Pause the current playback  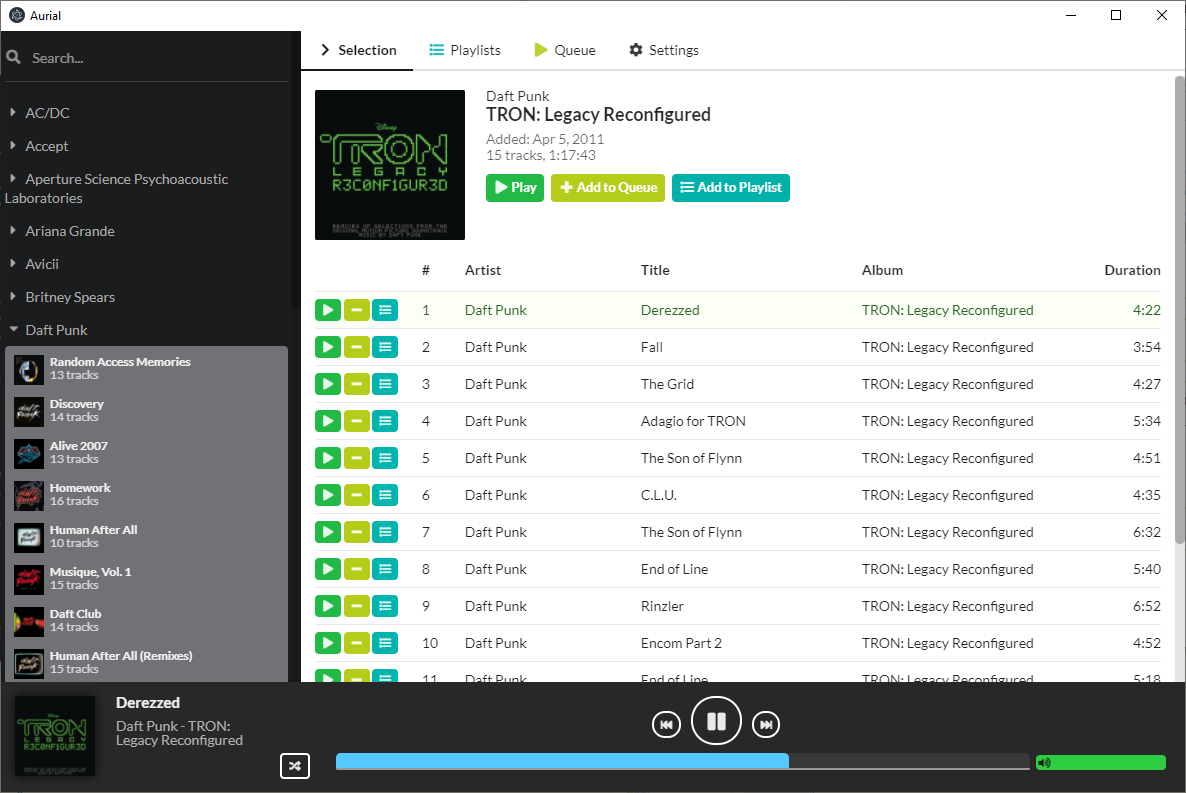coord(716,721)
